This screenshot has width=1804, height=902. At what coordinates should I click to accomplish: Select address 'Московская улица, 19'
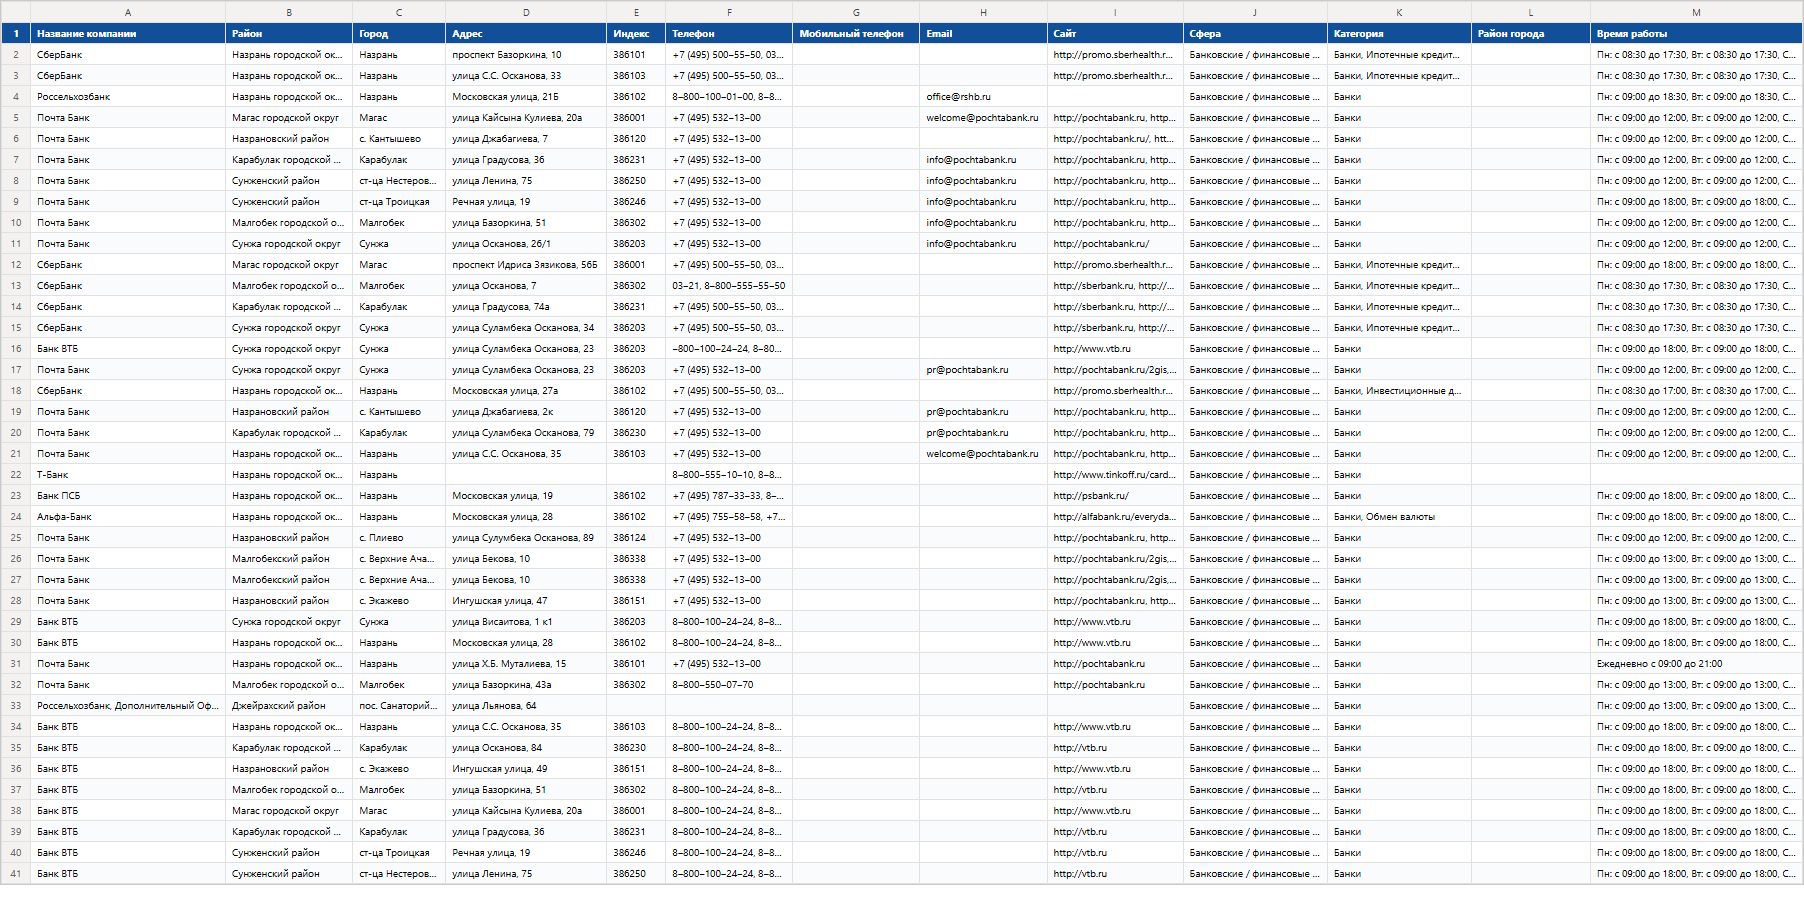pos(526,496)
